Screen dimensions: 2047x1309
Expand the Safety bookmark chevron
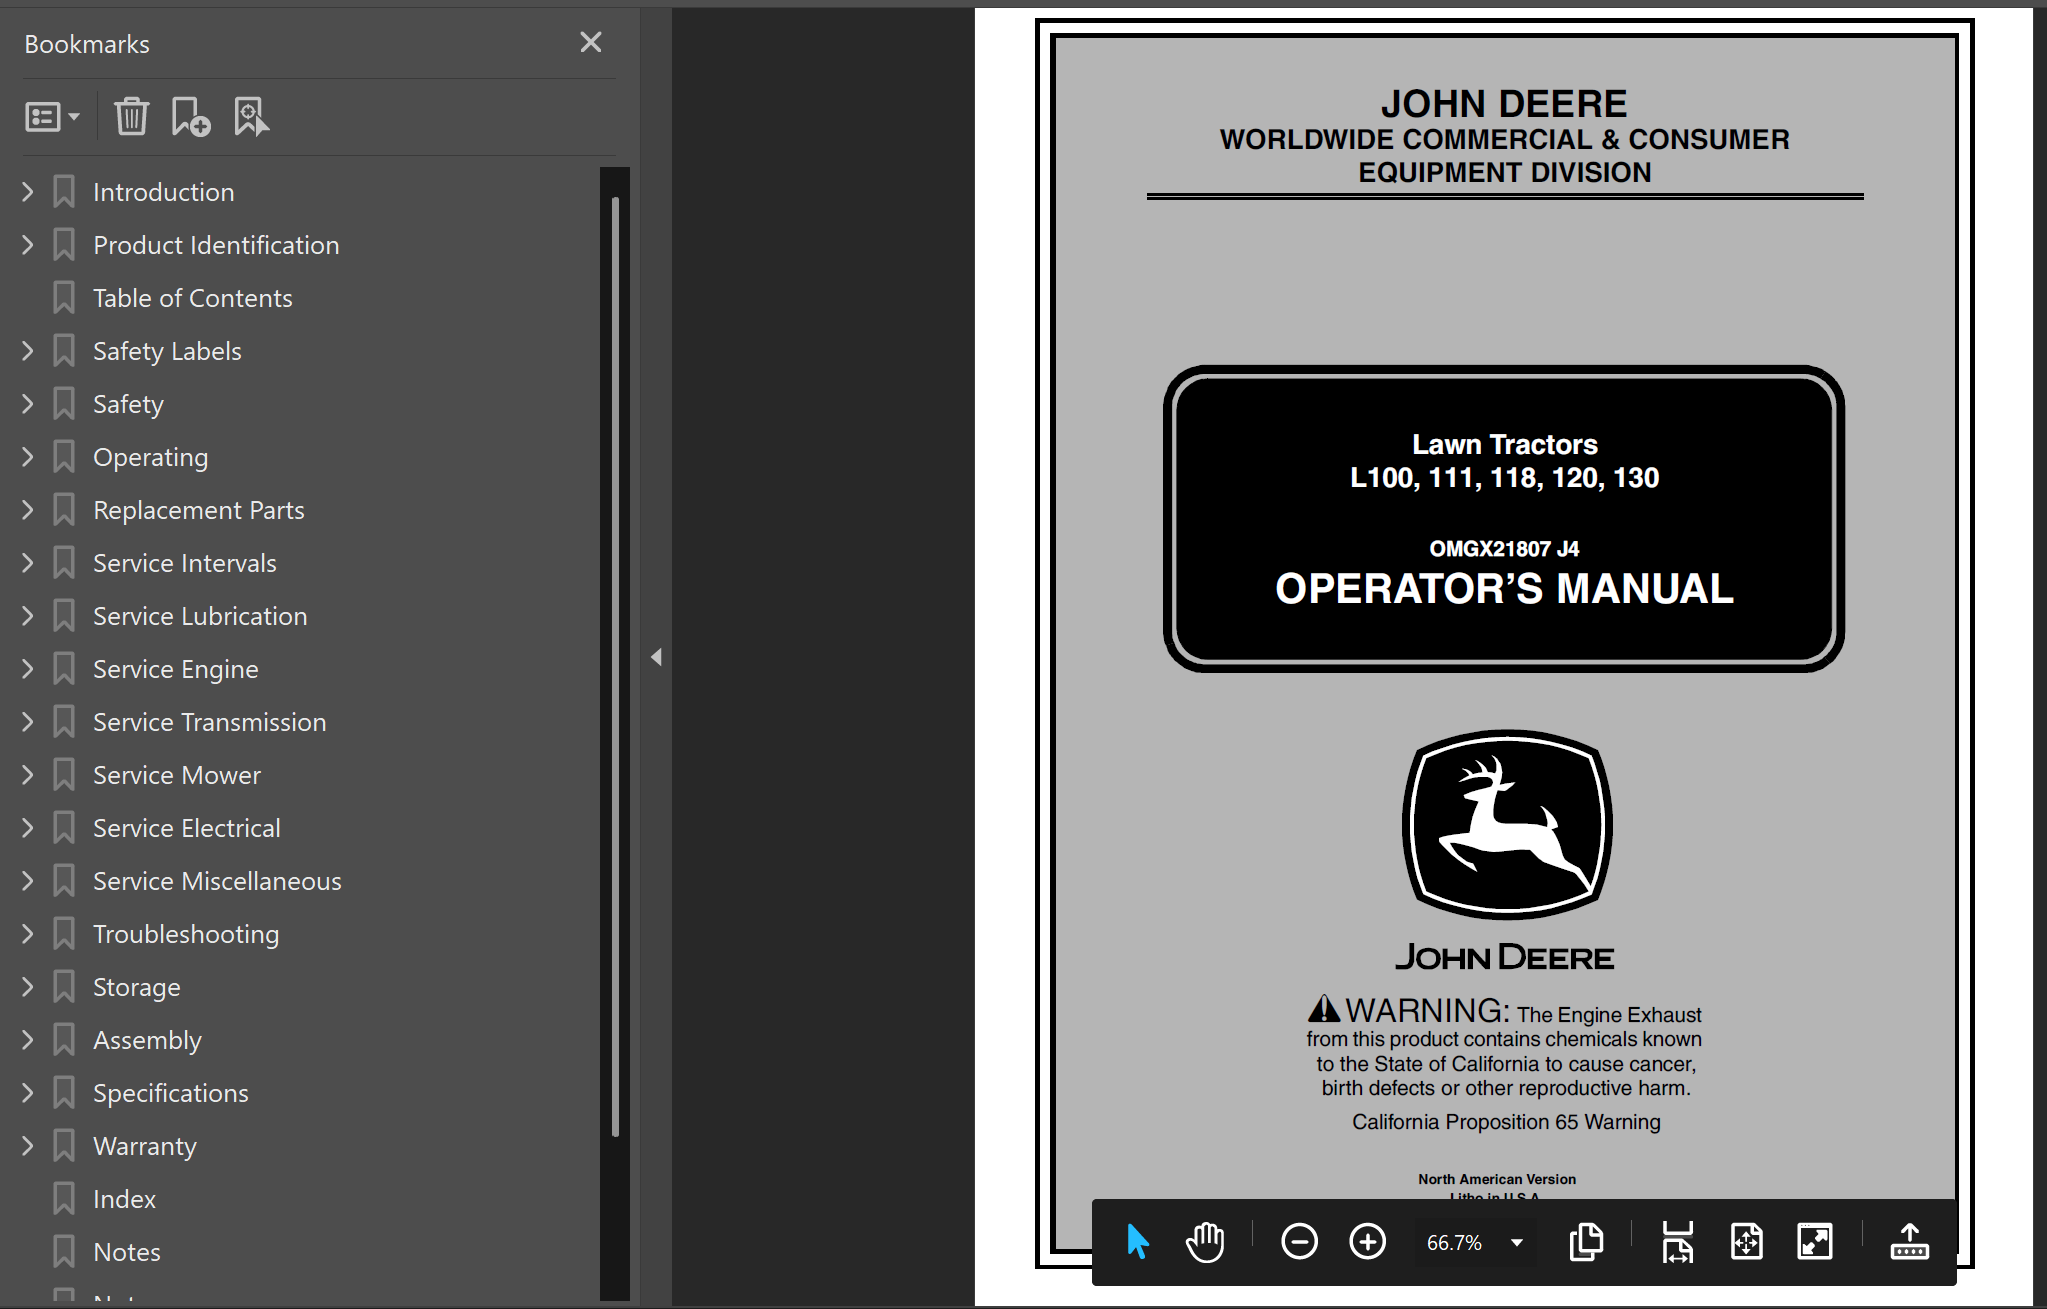click(x=28, y=404)
